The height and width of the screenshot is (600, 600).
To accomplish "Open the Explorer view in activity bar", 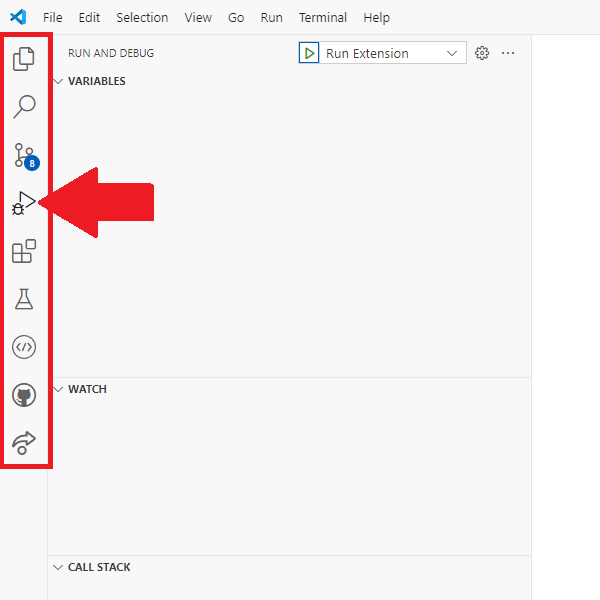I will 24,59.
